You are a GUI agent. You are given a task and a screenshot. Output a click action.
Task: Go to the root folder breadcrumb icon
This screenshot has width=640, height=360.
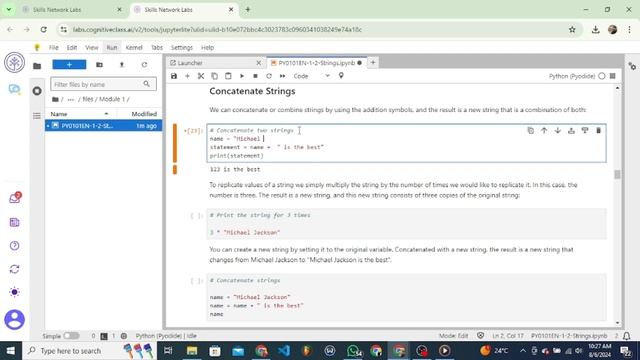click(x=56, y=99)
